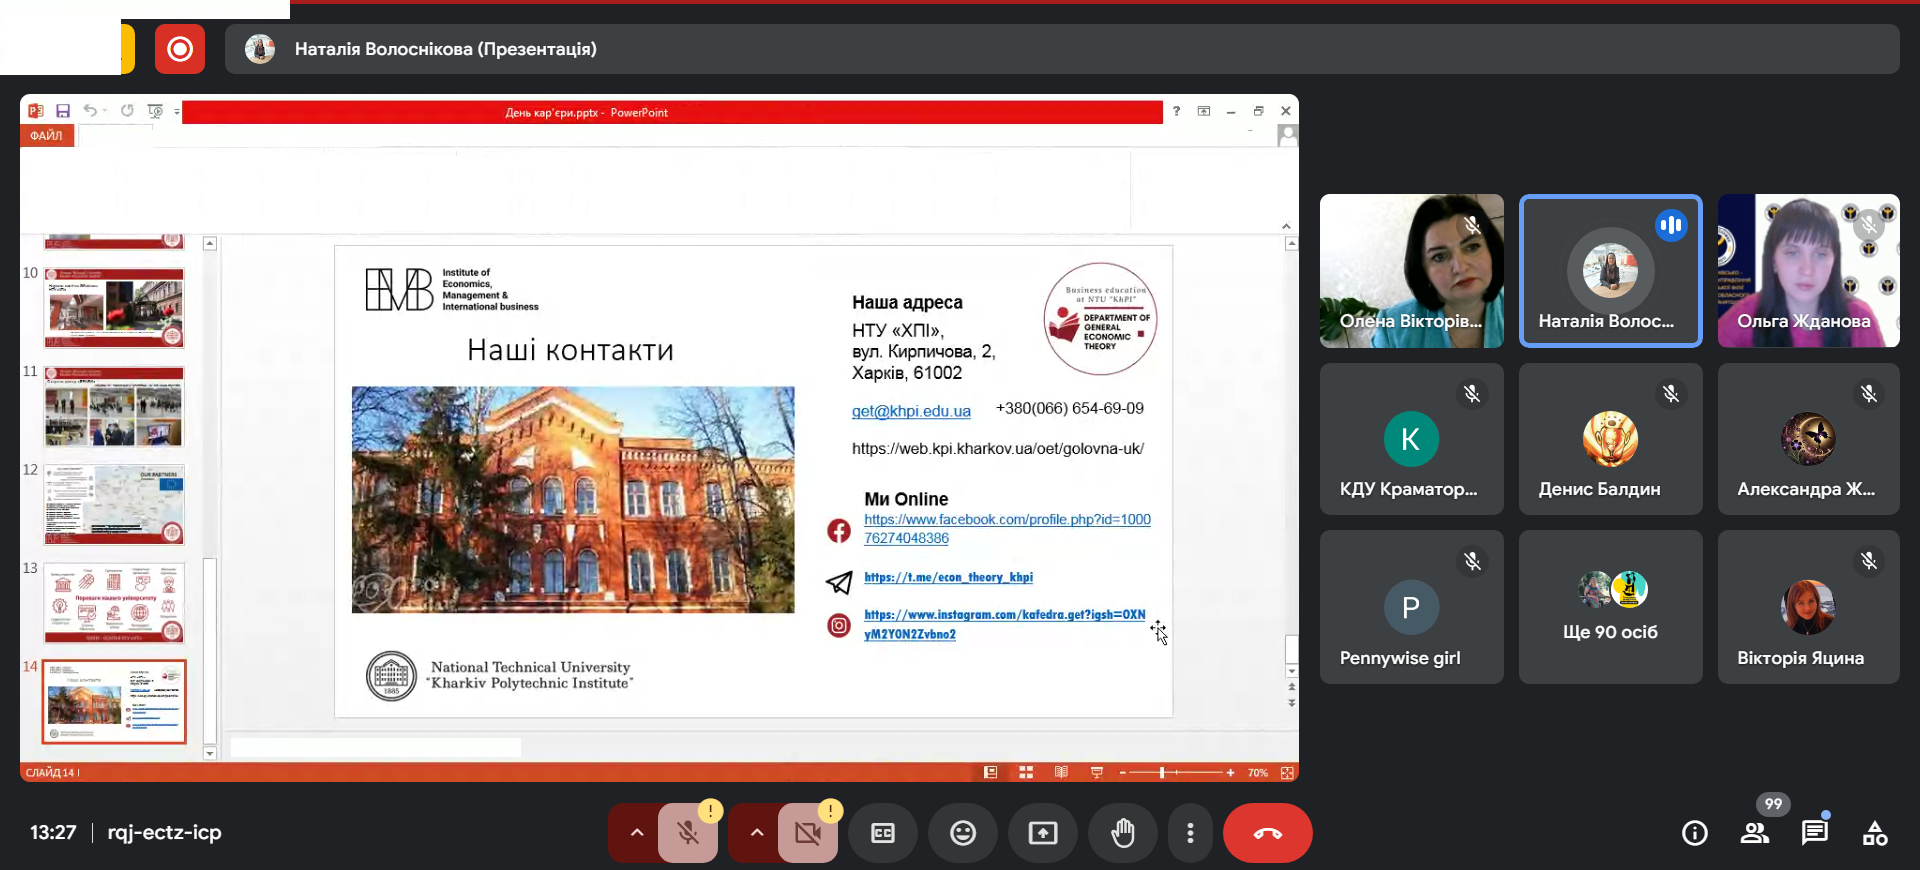
Task: Send an emoji reaction
Action: click(962, 833)
